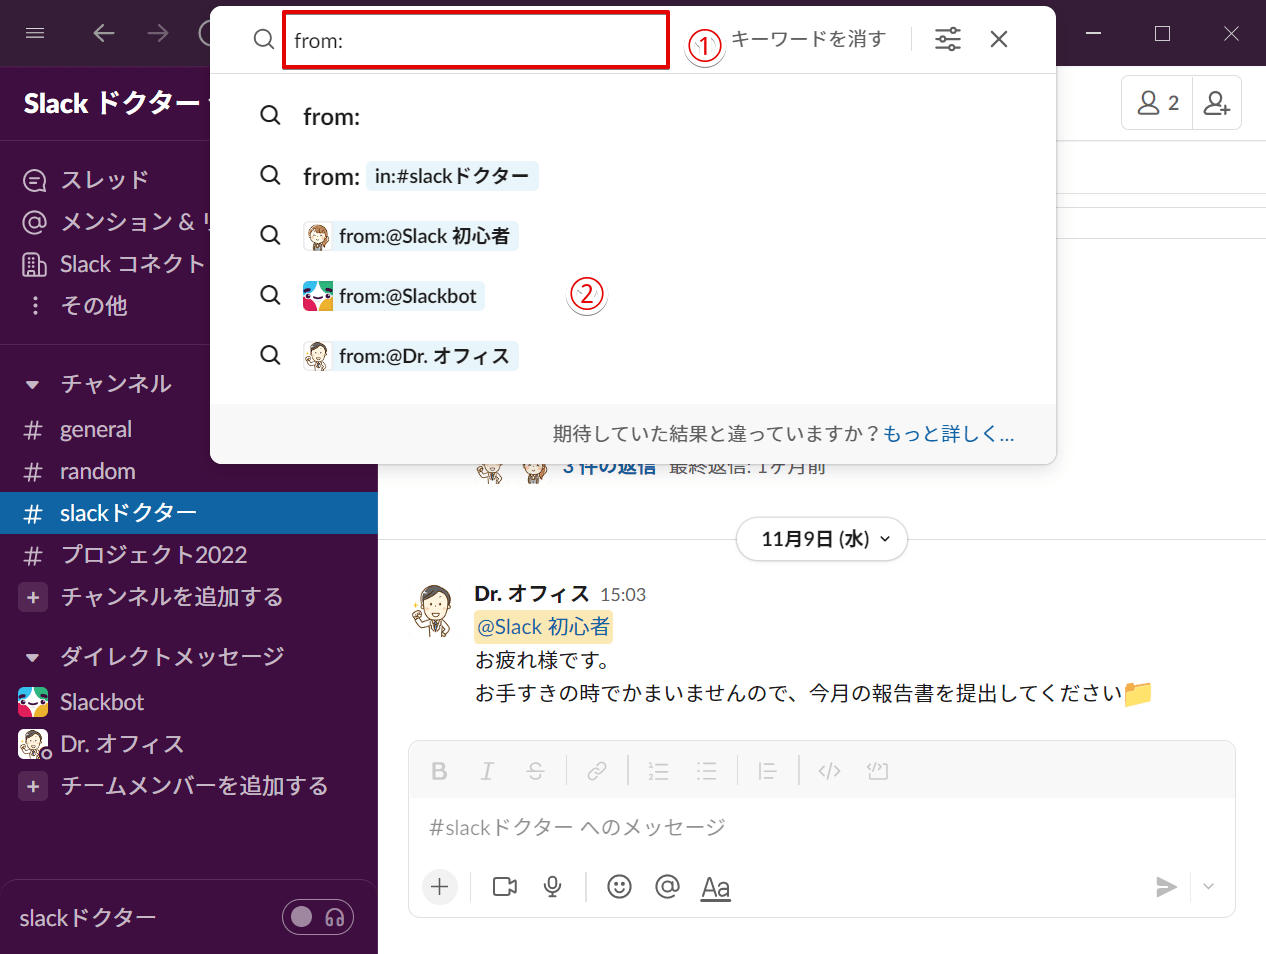Image resolution: width=1266 pixels, height=954 pixels.
Task: Click the microphone audio clip icon
Action: tap(552, 887)
